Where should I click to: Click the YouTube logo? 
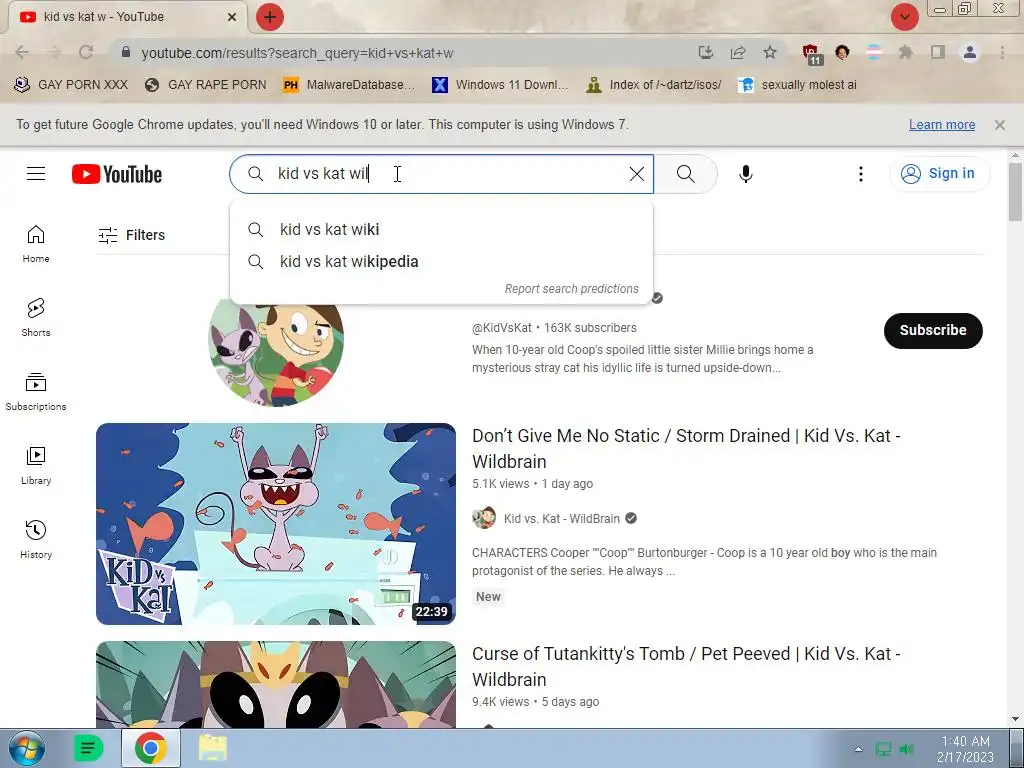pos(117,174)
